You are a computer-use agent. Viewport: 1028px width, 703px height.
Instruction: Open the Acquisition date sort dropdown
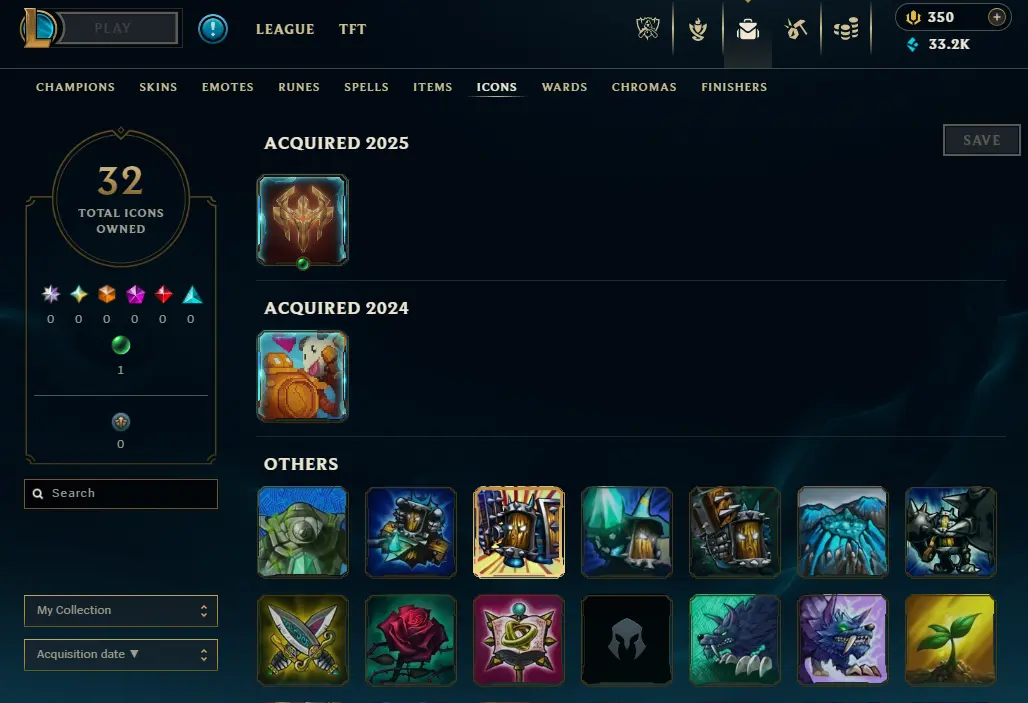(121, 654)
